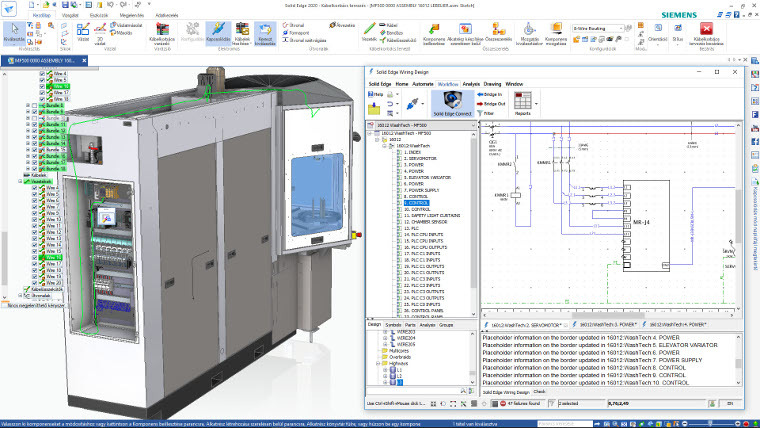Click the Útvonal route tool

coord(293,25)
